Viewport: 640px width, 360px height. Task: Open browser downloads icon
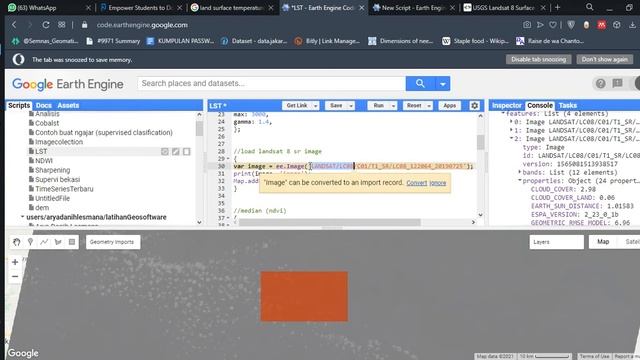pos(632,25)
